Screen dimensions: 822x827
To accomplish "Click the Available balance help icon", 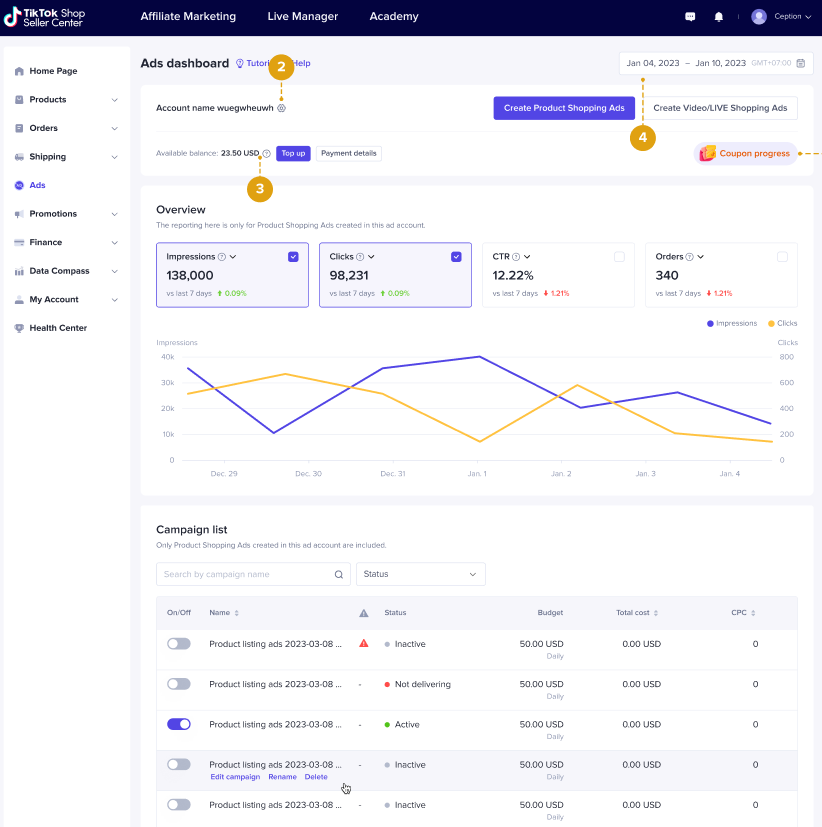I will point(267,154).
